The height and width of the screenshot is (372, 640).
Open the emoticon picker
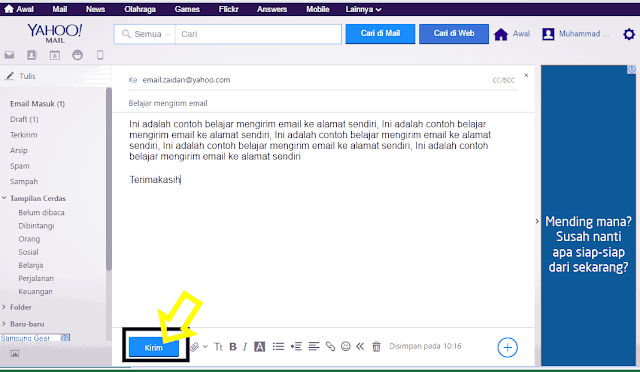346,346
